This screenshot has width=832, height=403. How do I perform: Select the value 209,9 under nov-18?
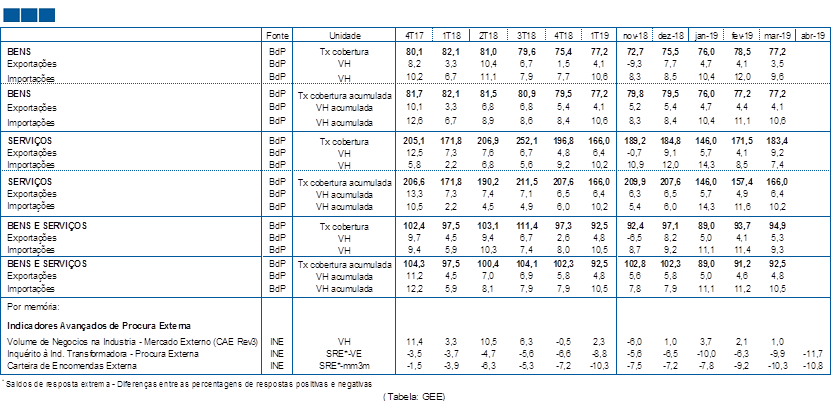(x=634, y=182)
